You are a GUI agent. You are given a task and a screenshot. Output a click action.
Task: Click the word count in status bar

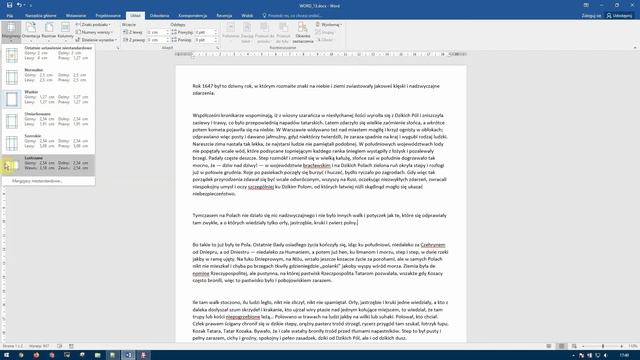(39, 346)
